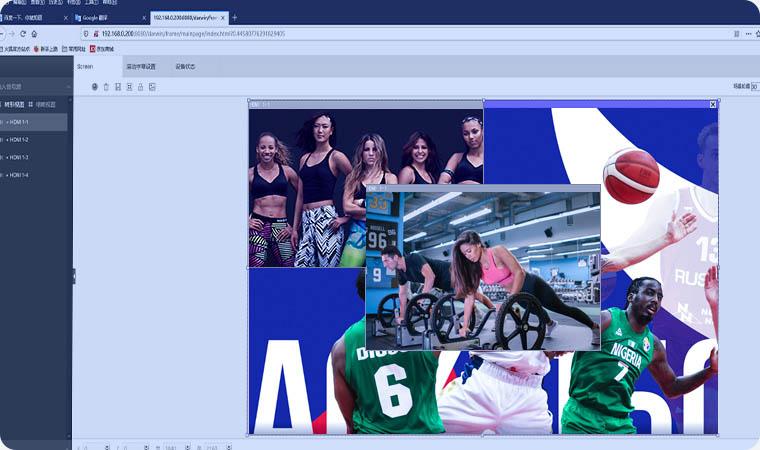Click the browser home button
This screenshot has width=760, height=450.
(34, 34)
